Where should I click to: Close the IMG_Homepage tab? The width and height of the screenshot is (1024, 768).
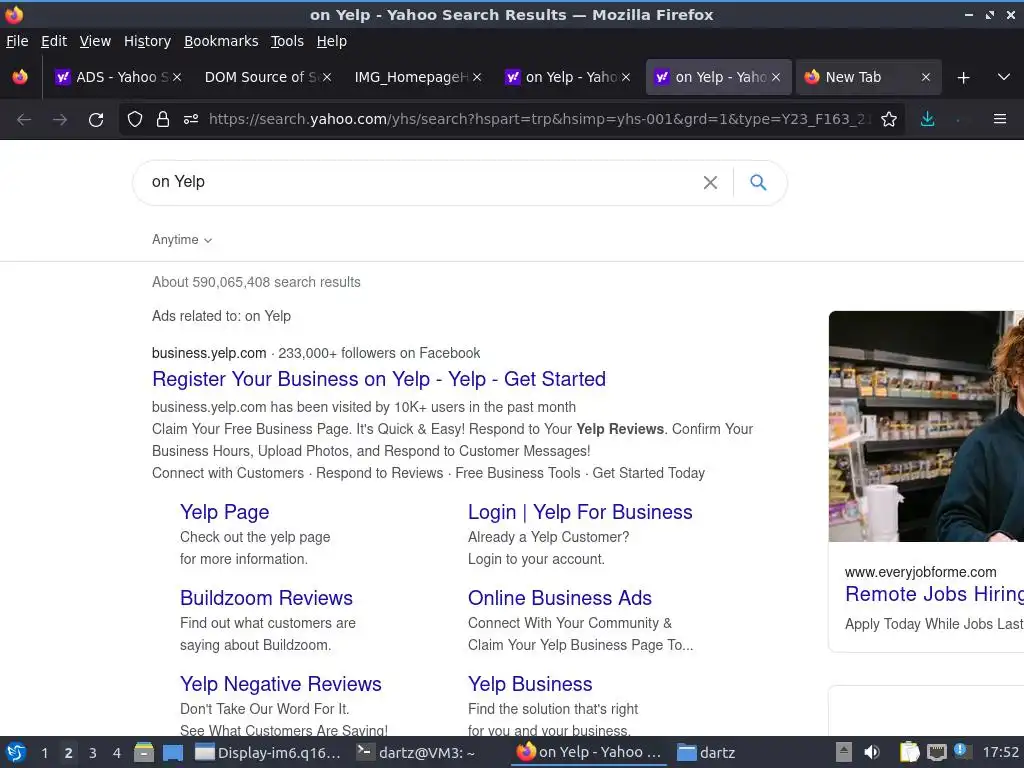[477, 77]
